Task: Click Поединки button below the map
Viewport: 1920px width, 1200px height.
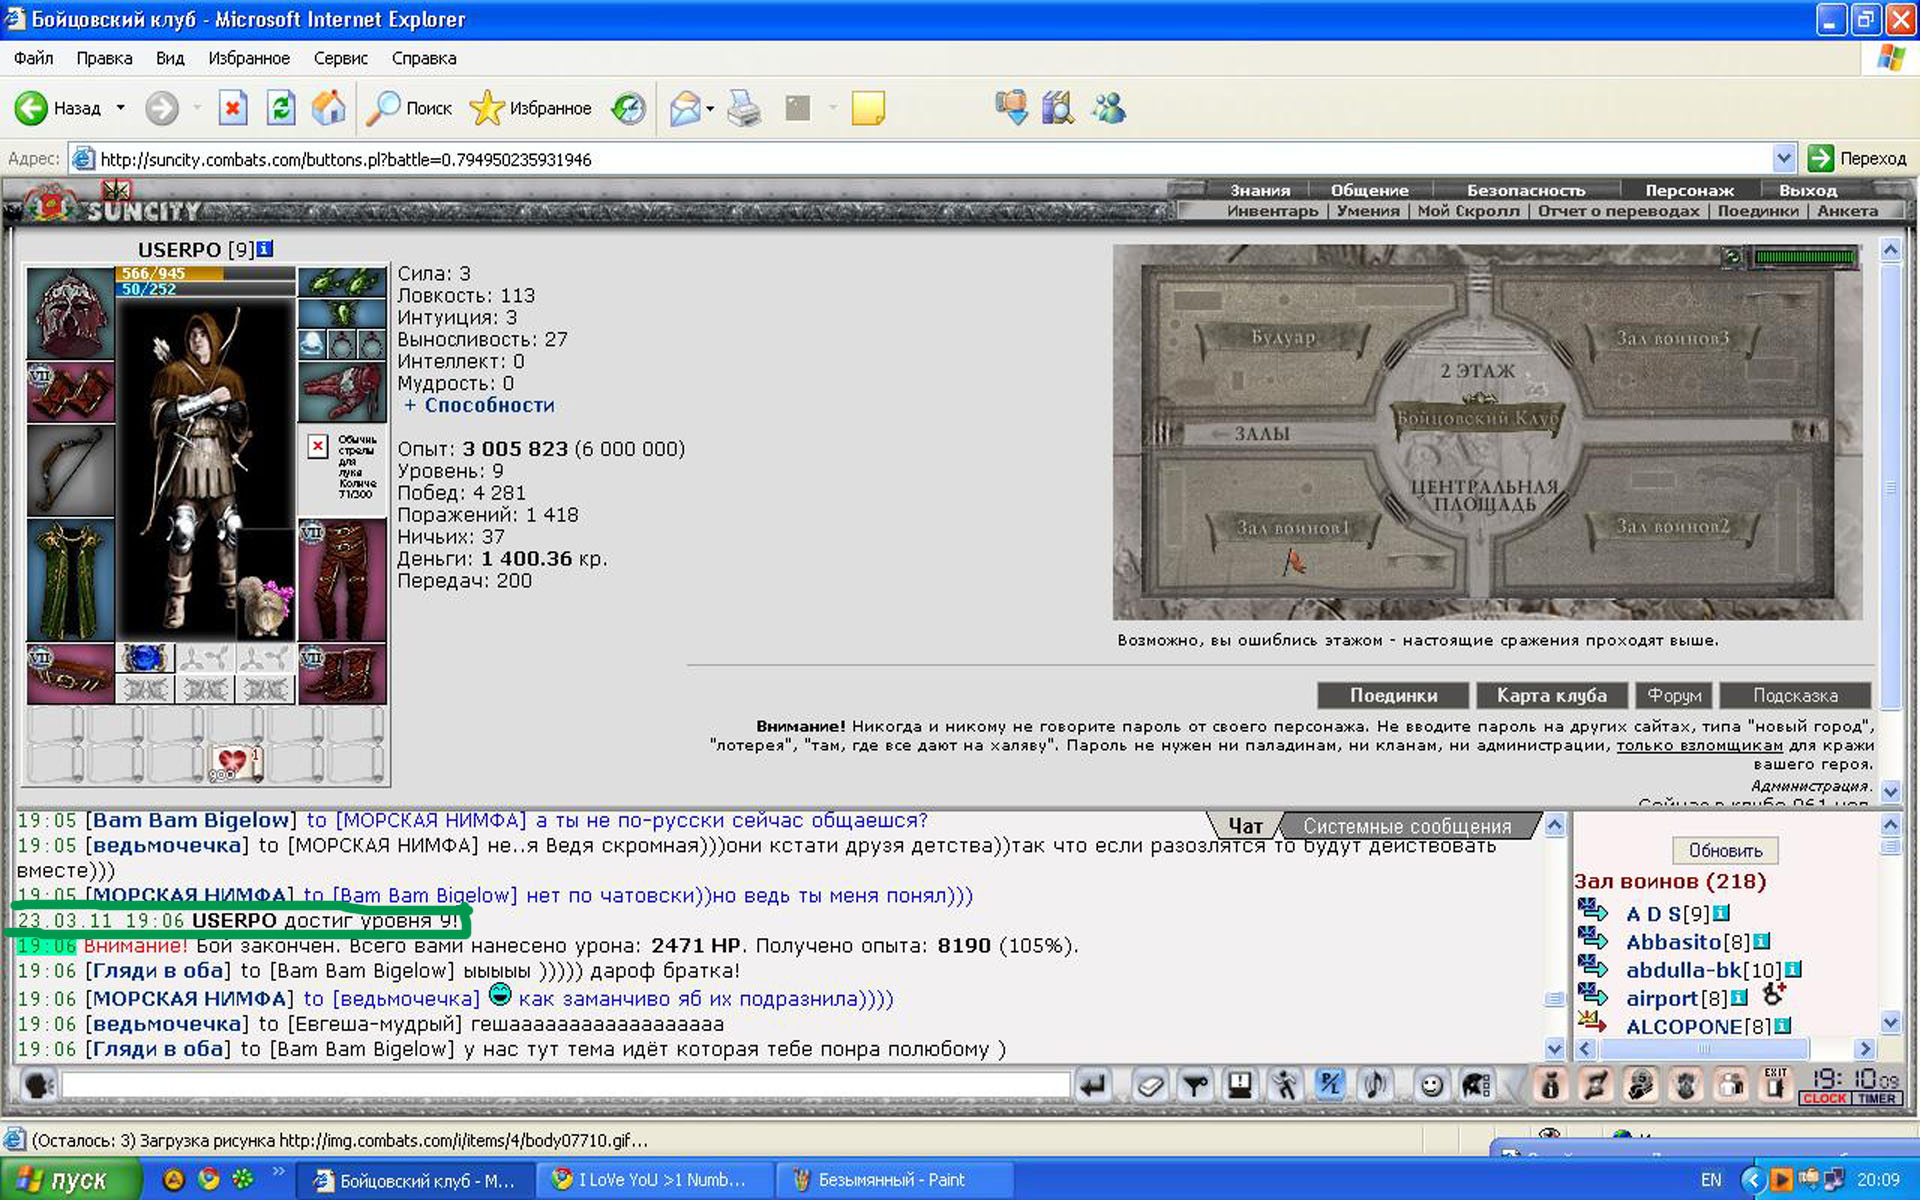Action: coord(1393,695)
